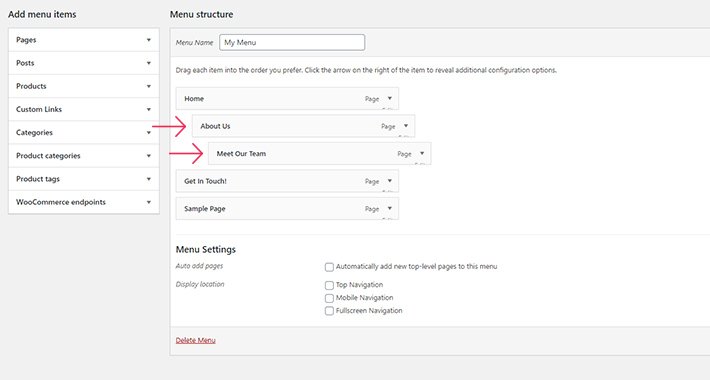Reveal Meet Our Team item settings arrow

tap(422, 154)
